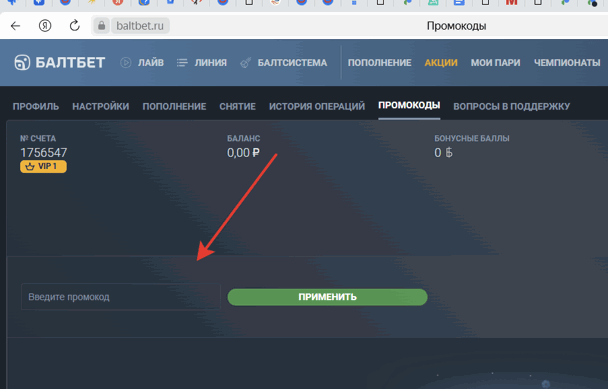Click the balance value 0,00 ₽
Screen dimensions: 608x389
pyautogui.click(x=244, y=153)
